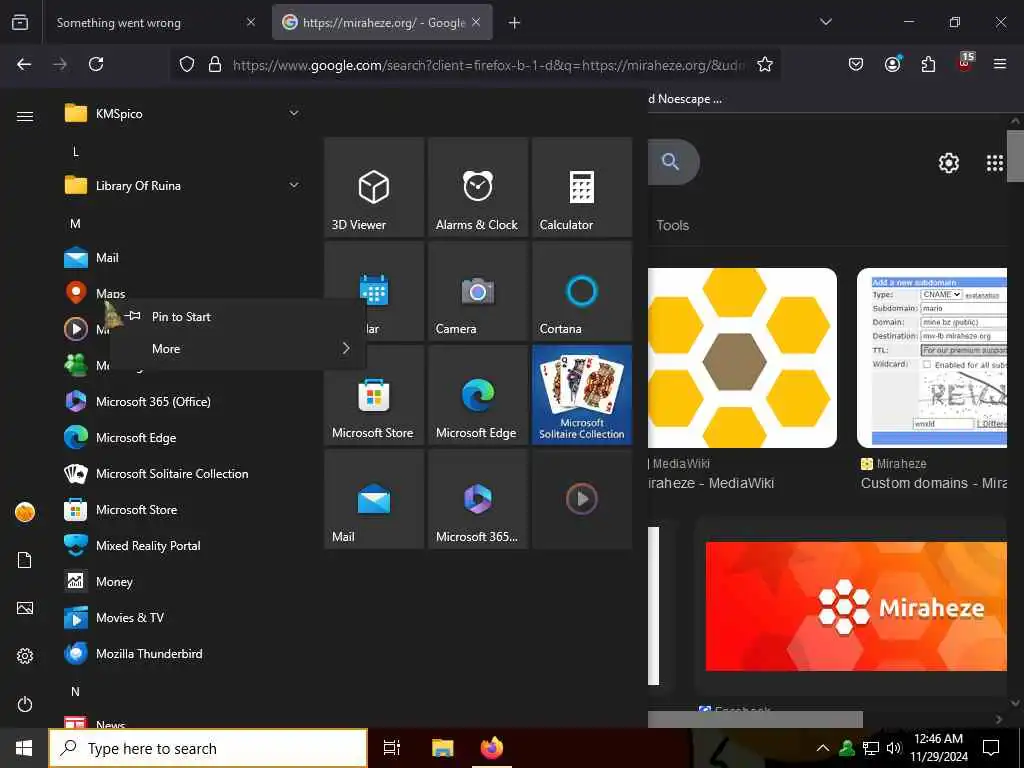Open the Alarms & Clock tile
The image size is (1024, 768).
click(477, 187)
